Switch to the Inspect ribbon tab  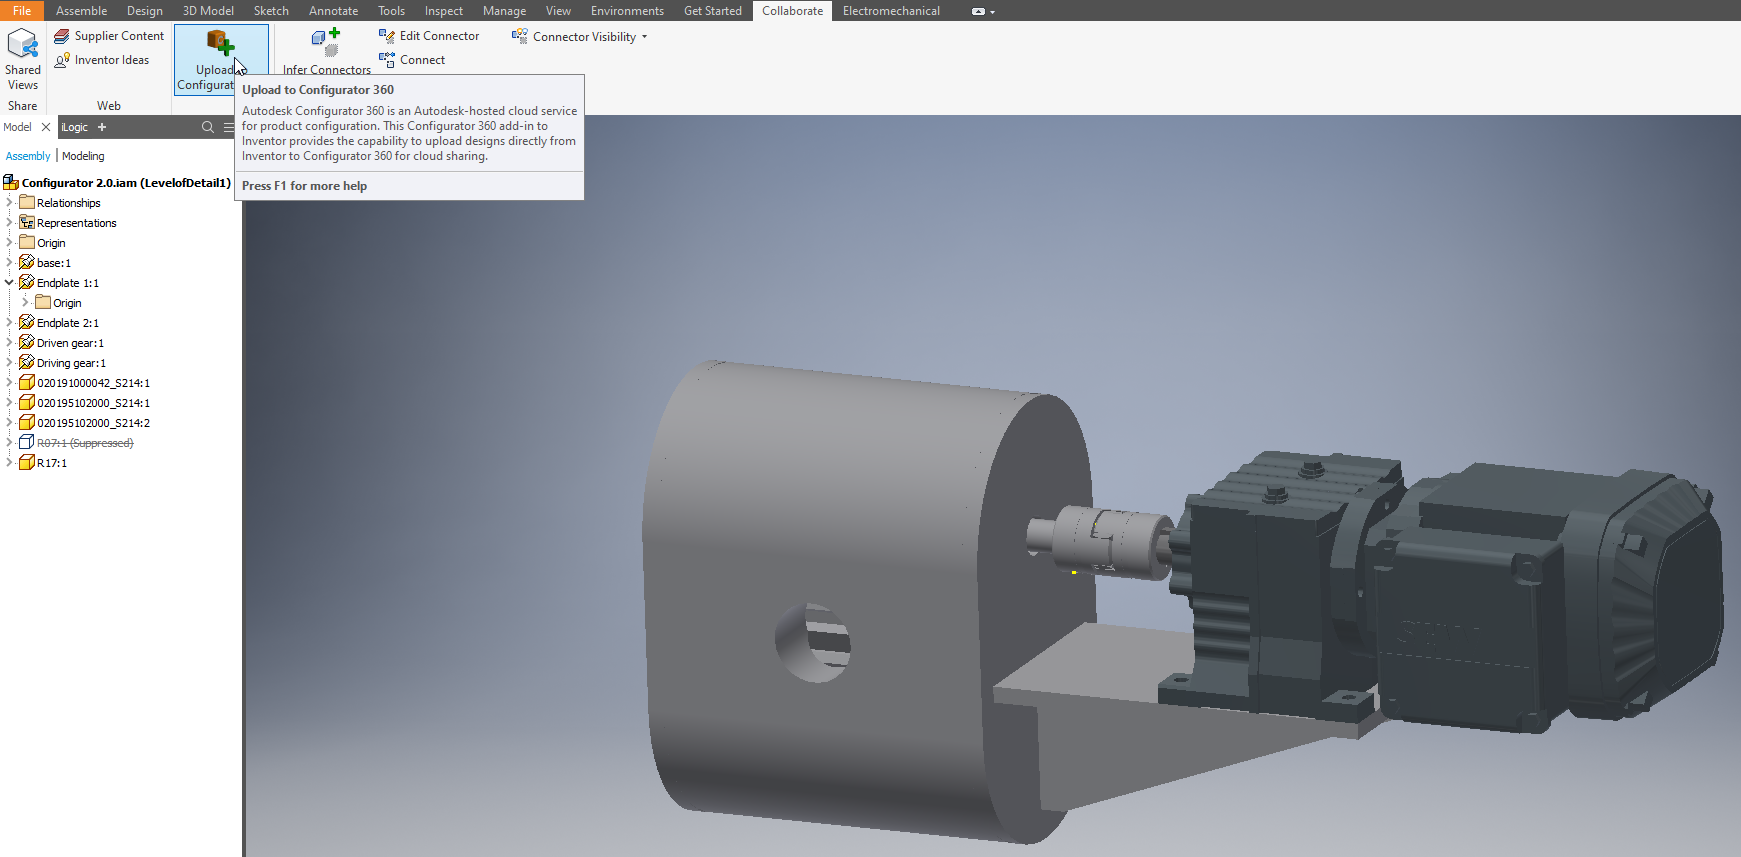[x=443, y=11]
